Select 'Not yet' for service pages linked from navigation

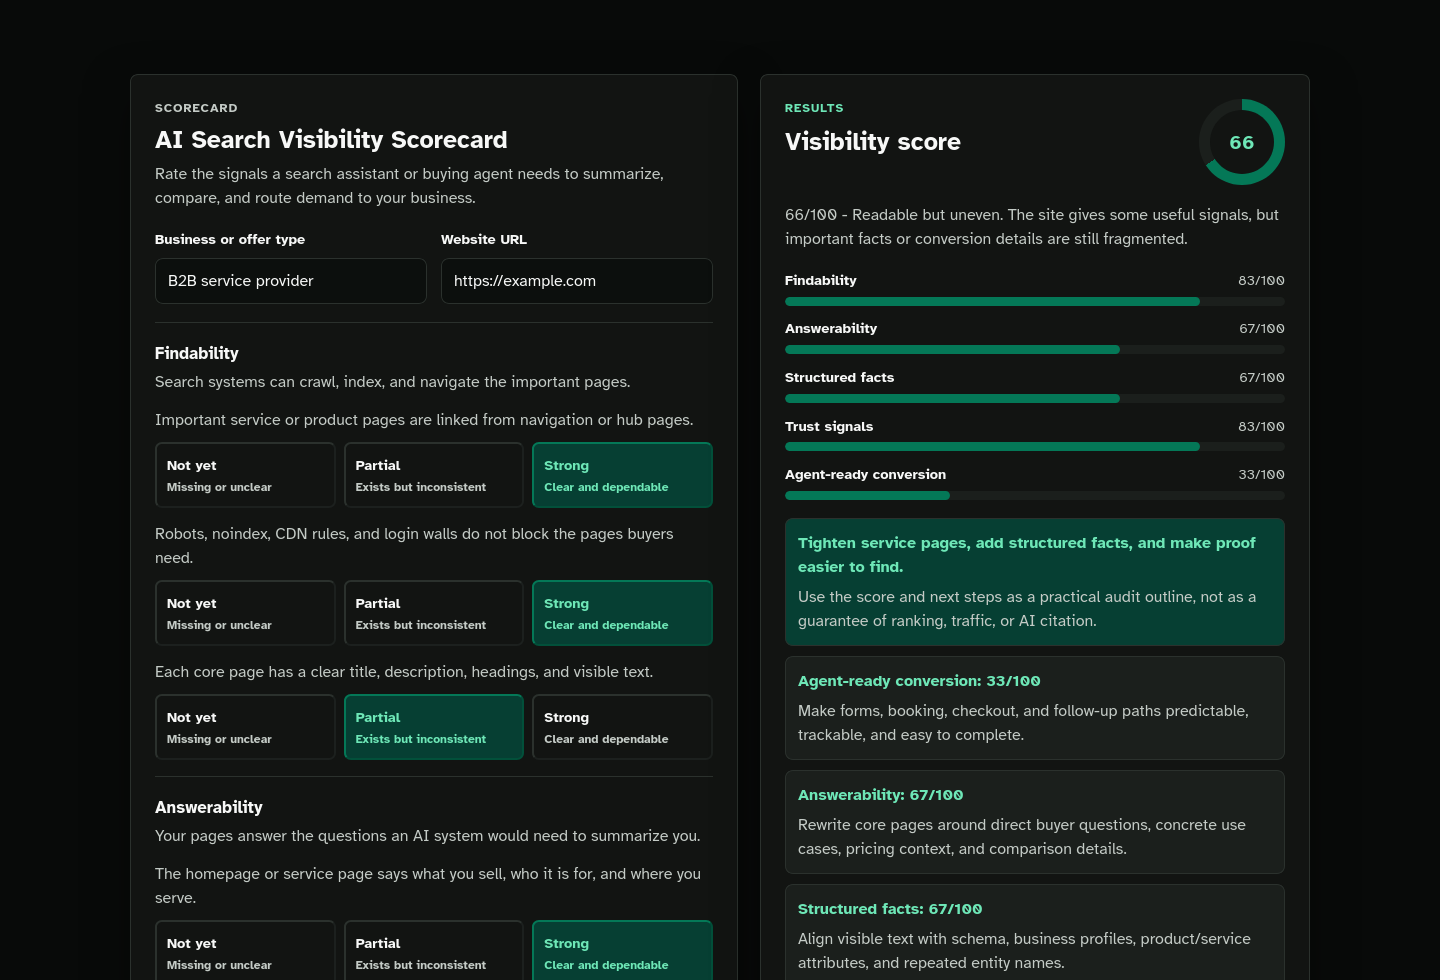point(245,475)
